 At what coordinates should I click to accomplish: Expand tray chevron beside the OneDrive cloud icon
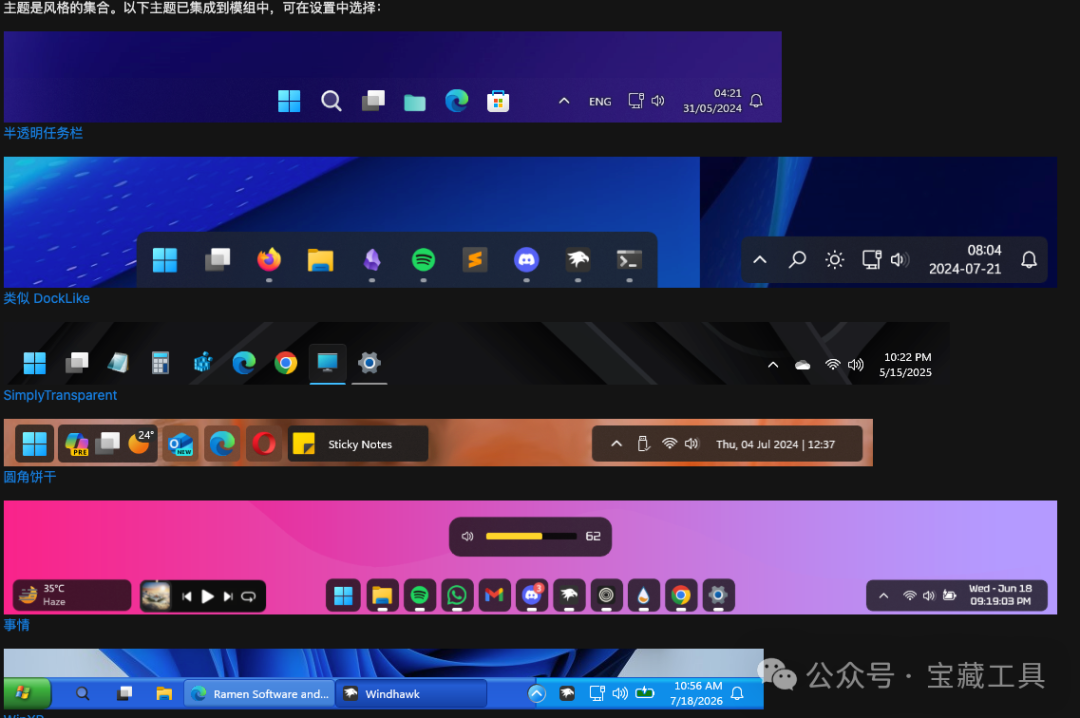(x=773, y=365)
